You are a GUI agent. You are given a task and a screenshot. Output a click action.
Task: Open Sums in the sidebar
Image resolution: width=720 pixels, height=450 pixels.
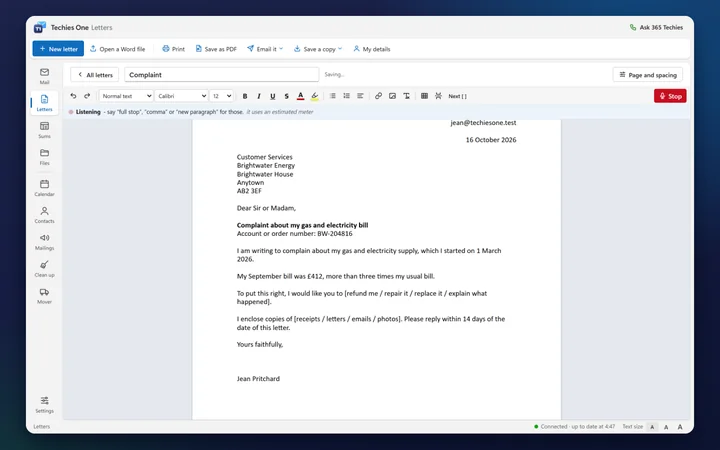pos(45,130)
